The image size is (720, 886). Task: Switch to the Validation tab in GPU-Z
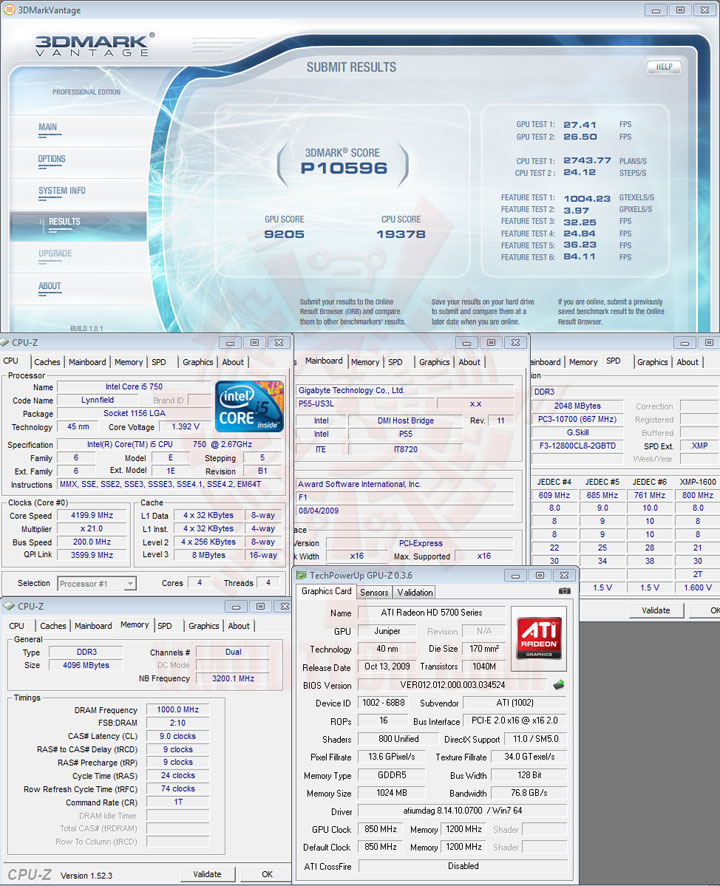tap(415, 592)
